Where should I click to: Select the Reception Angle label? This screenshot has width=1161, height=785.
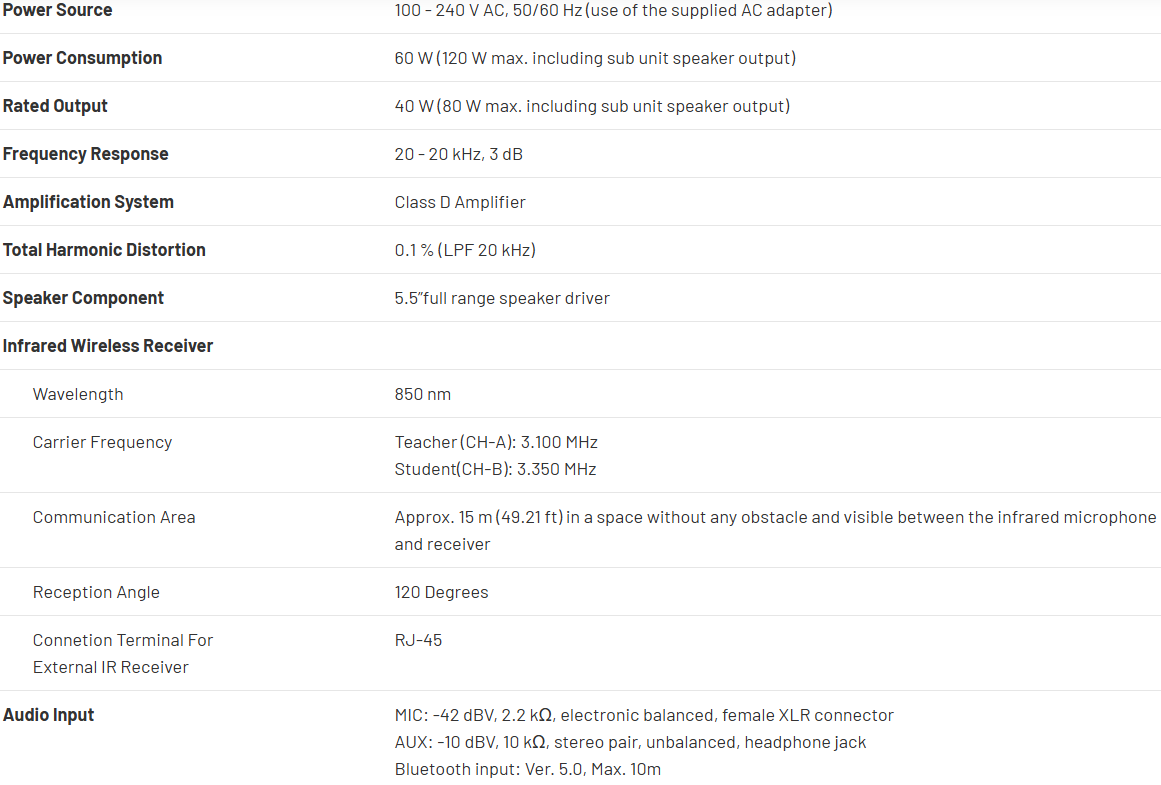point(96,592)
